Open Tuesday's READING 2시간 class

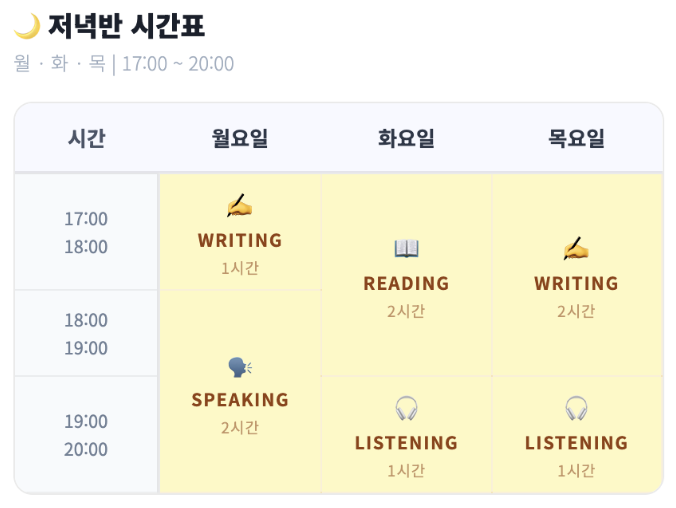pos(406,275)
